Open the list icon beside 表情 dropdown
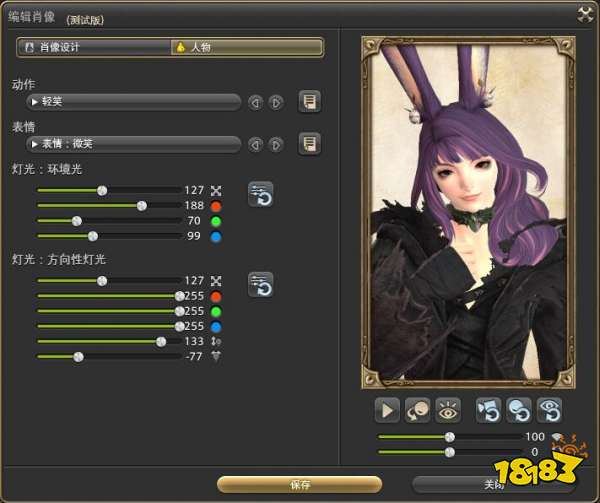600x503 pixels. pyautogui.click(x=310, y=143)
